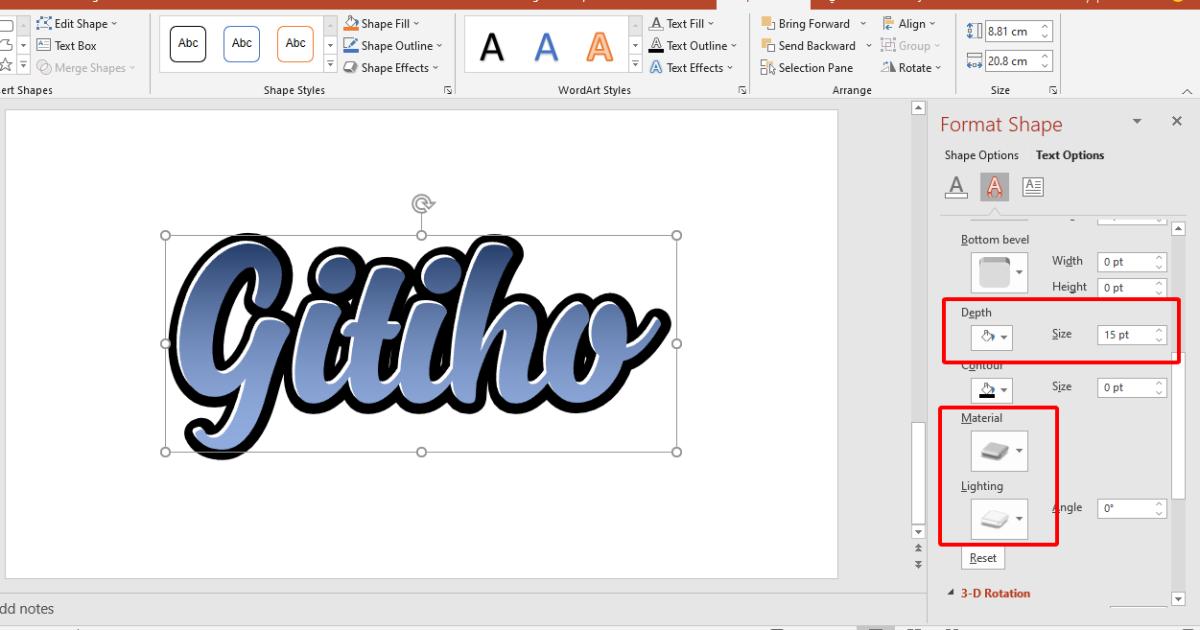Expand the WordArt Styles gallery
Screen dimensions: 1200x630
tap(633, 63)
